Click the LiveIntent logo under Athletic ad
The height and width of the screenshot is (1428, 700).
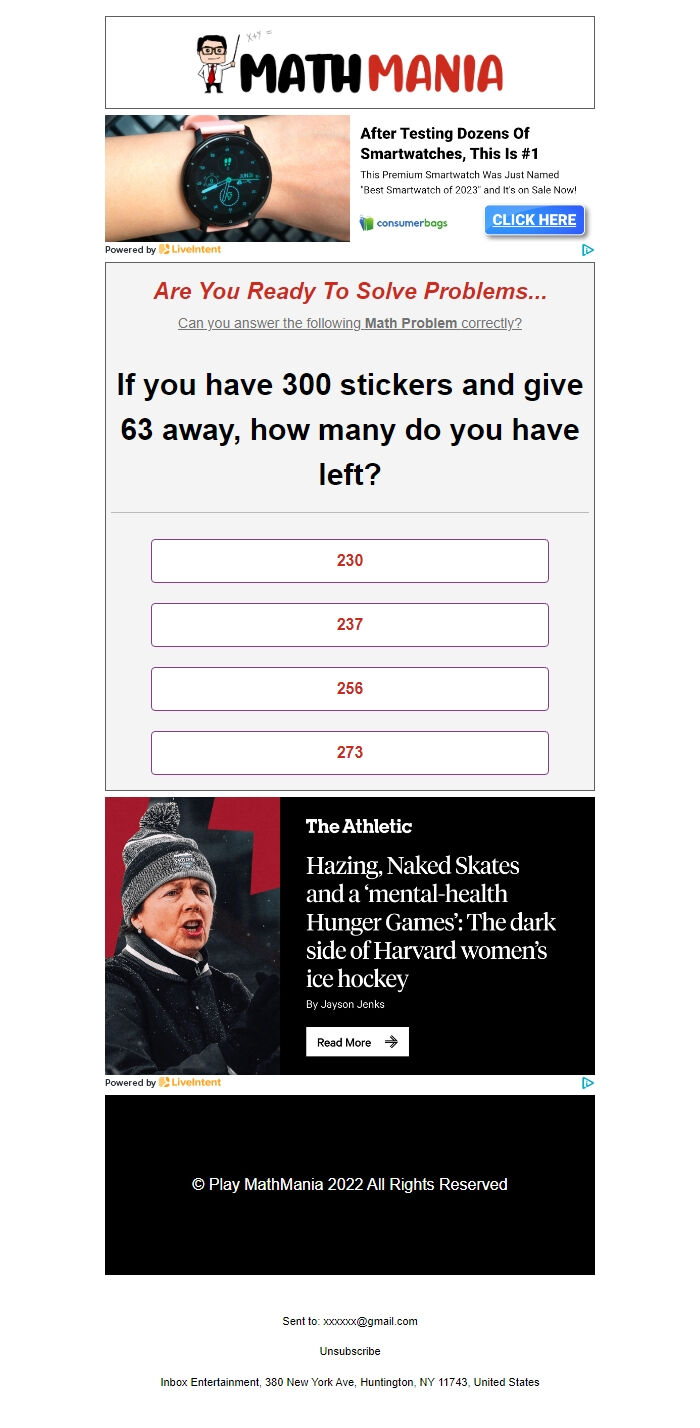click(190, 1083)
